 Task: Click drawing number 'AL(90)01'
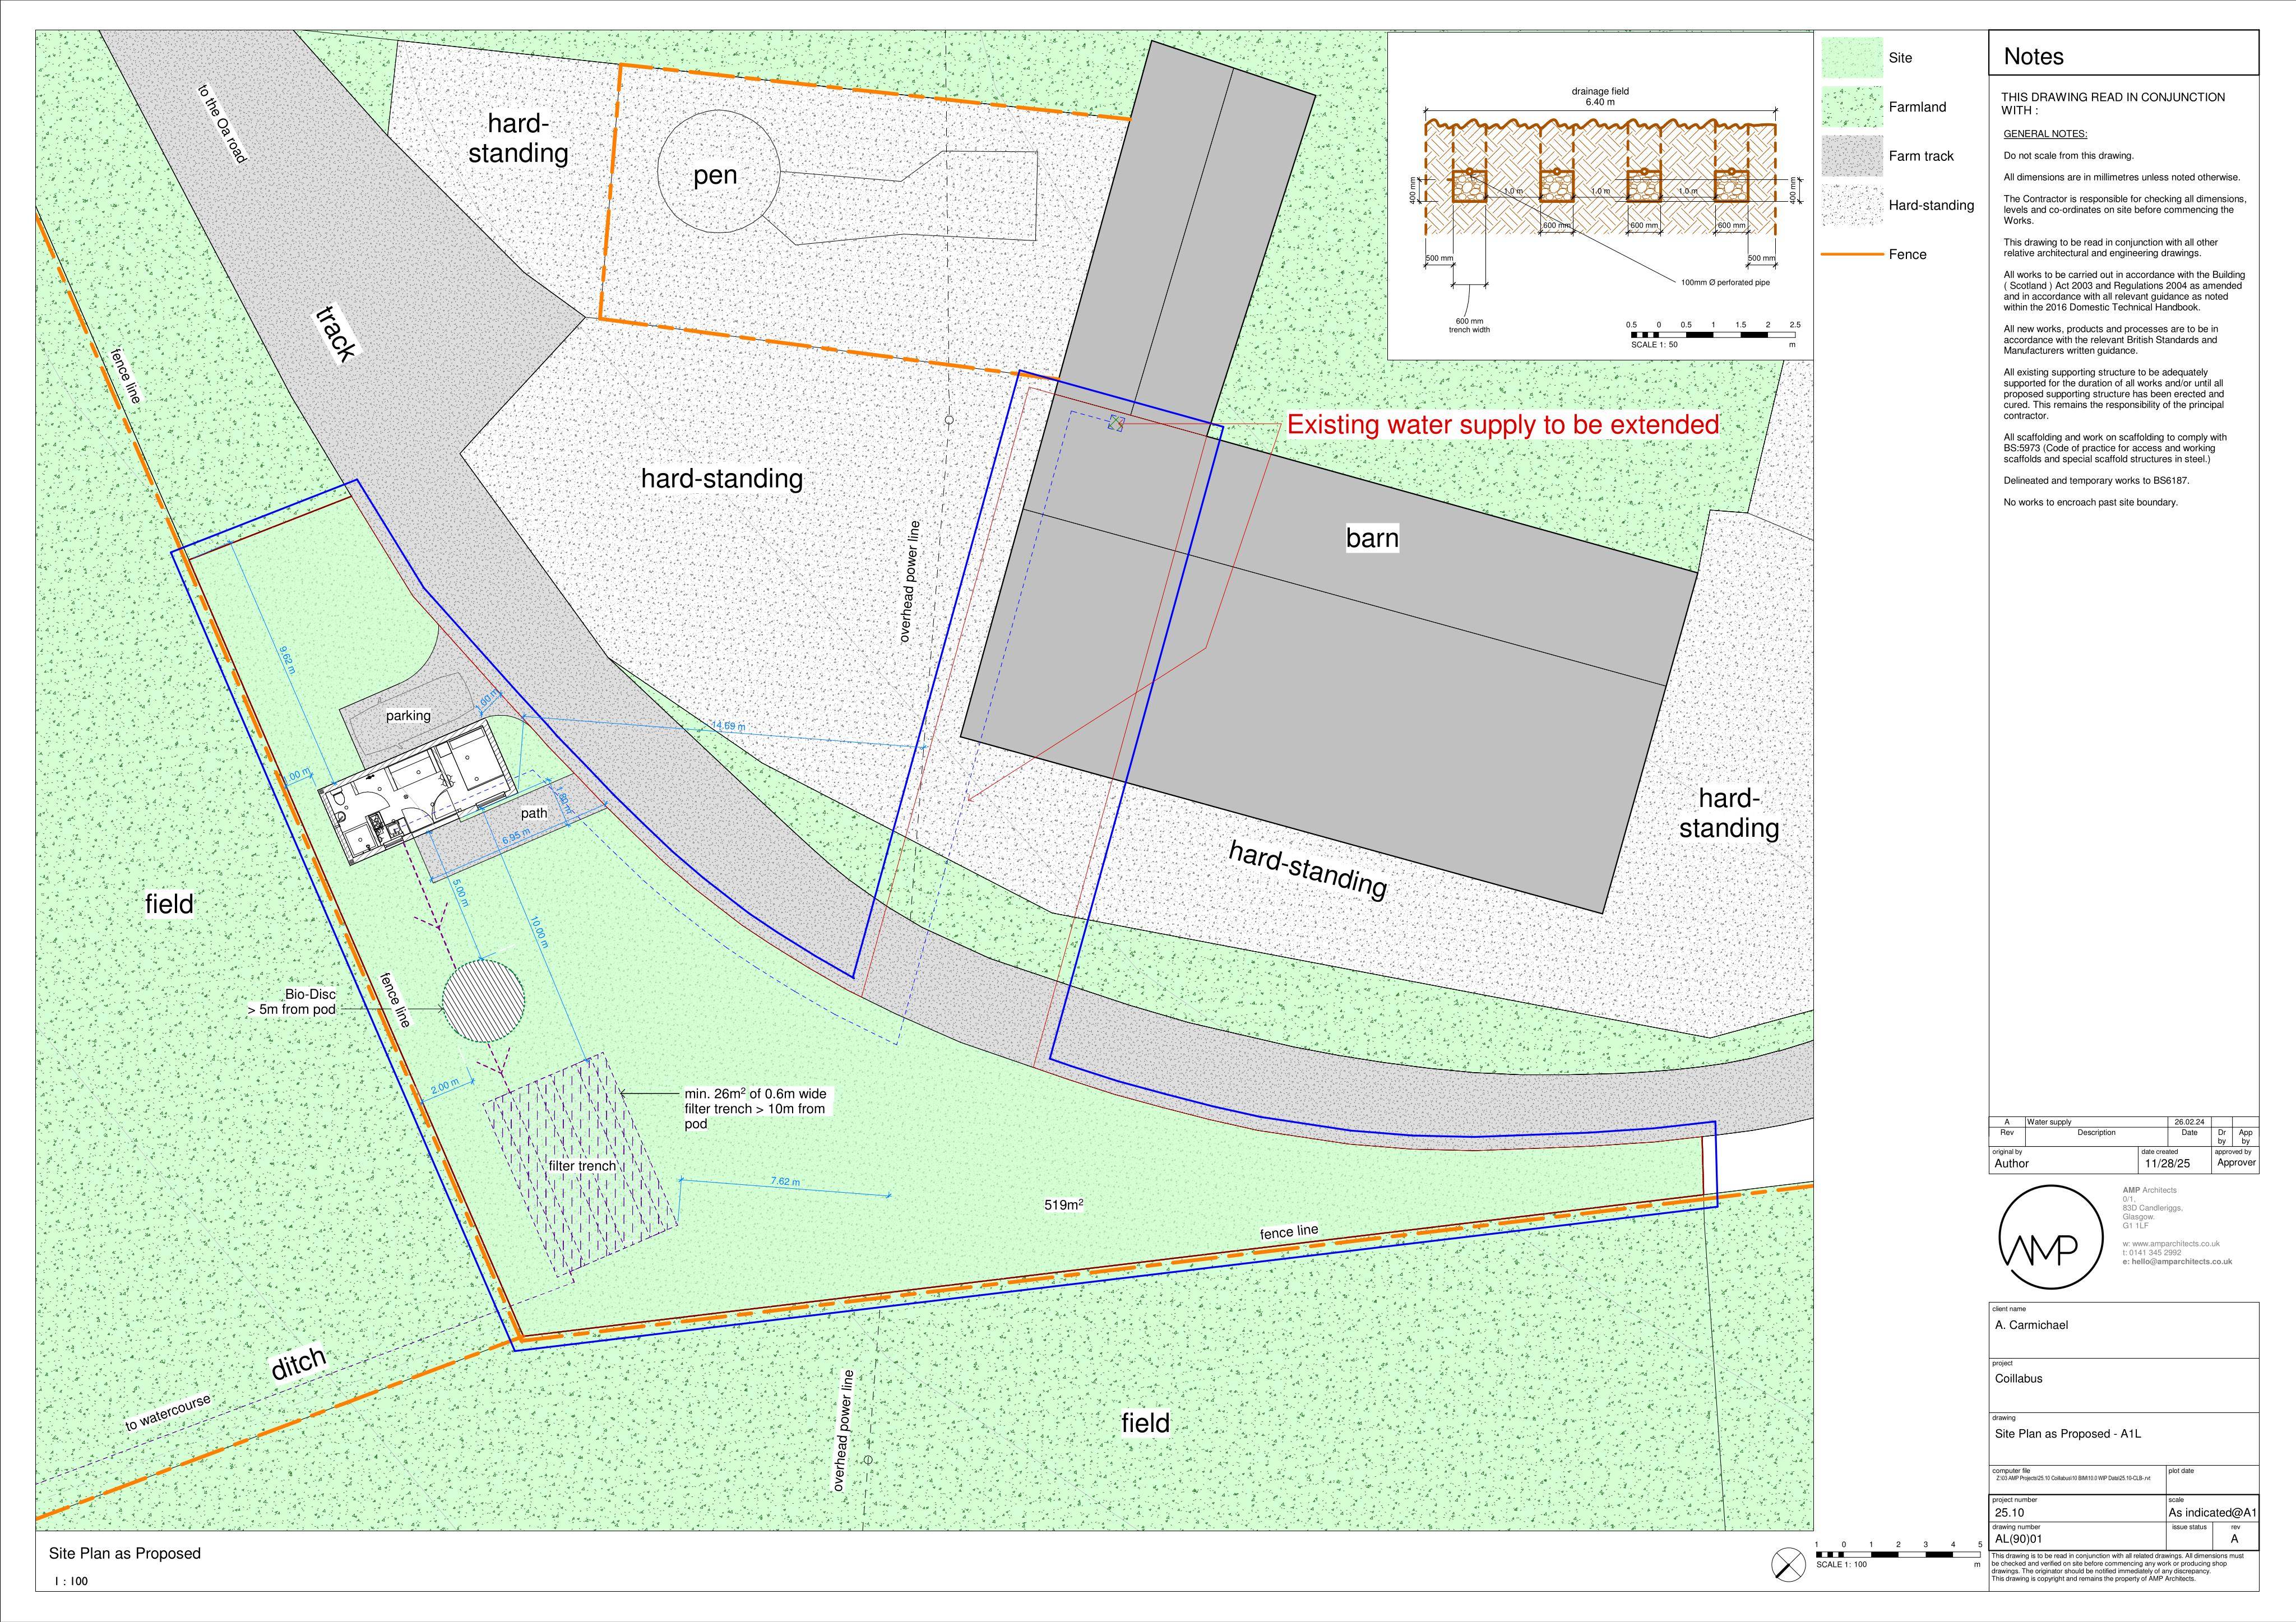[x=2018, y=1539]
